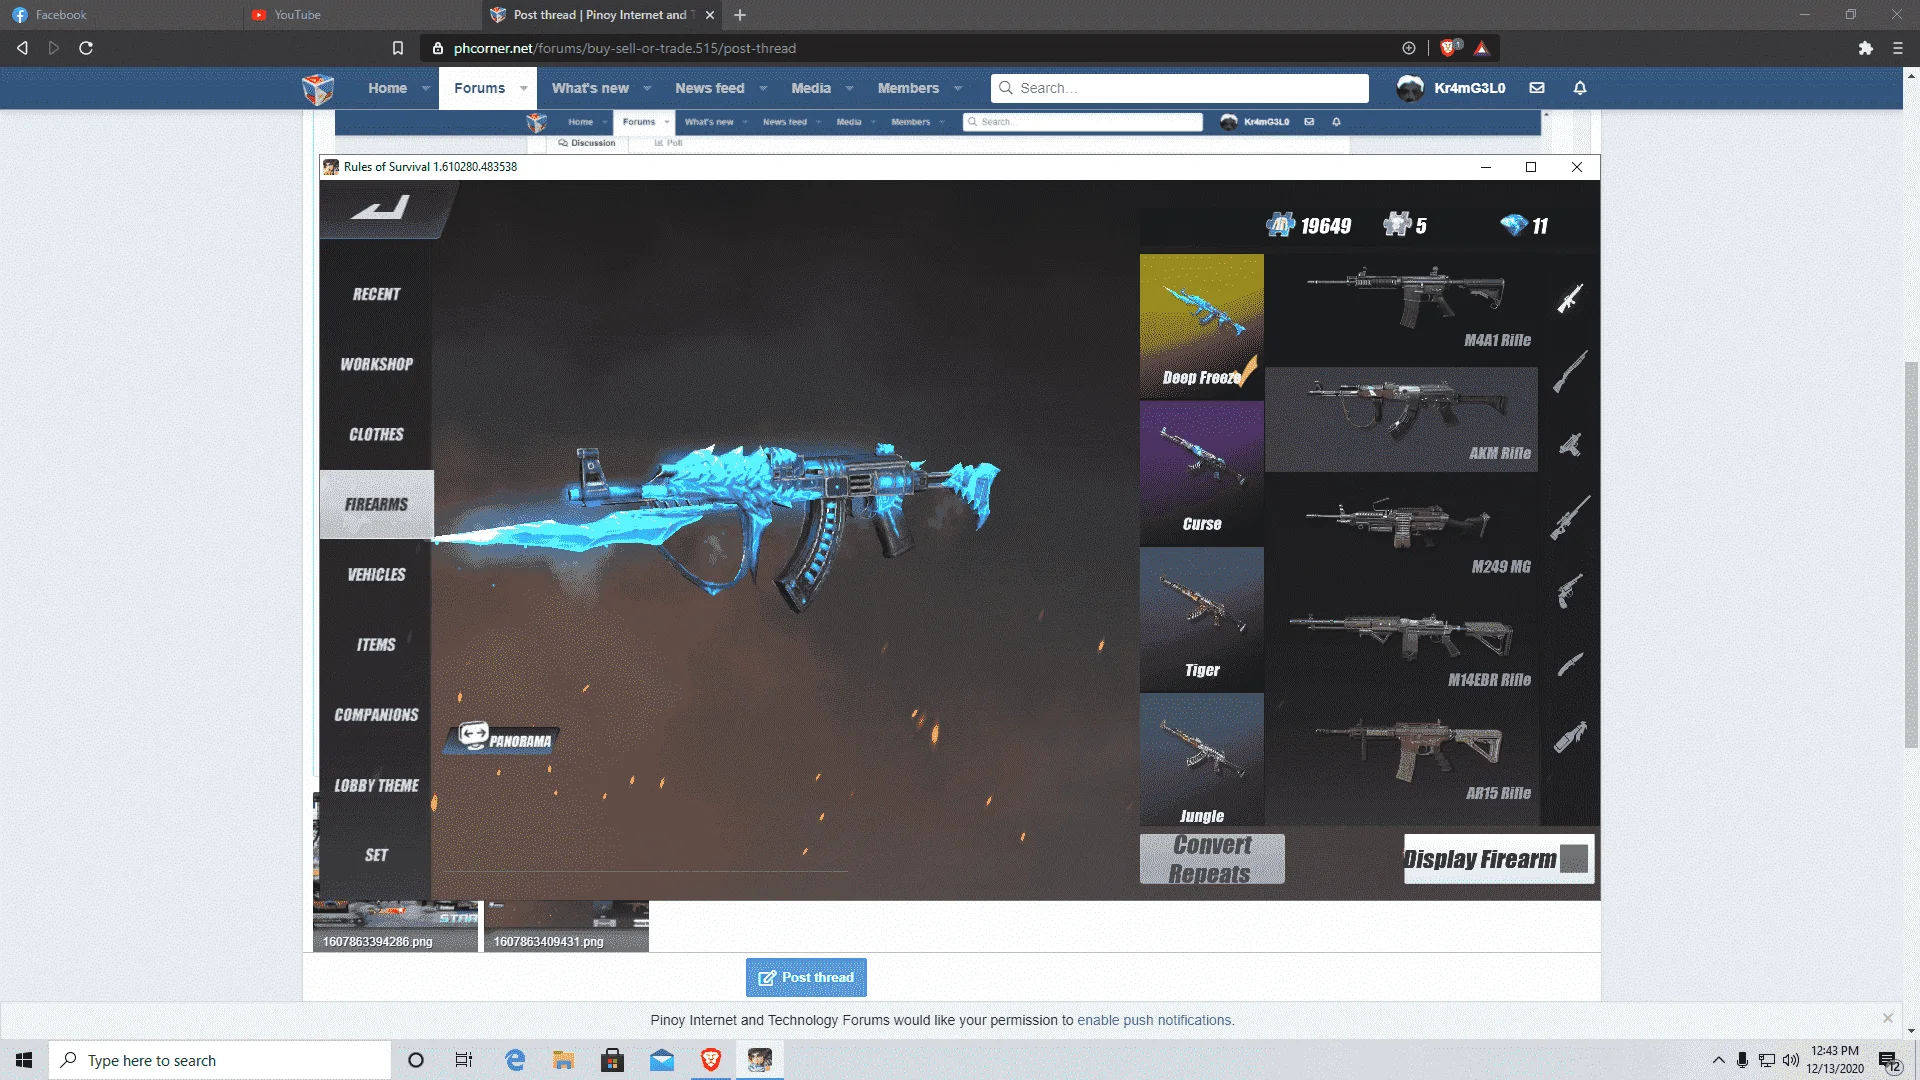Open forum alerts bell icon
Image resolution: width=1920 pixels, height=1080 pixels.
point(1580,88)
